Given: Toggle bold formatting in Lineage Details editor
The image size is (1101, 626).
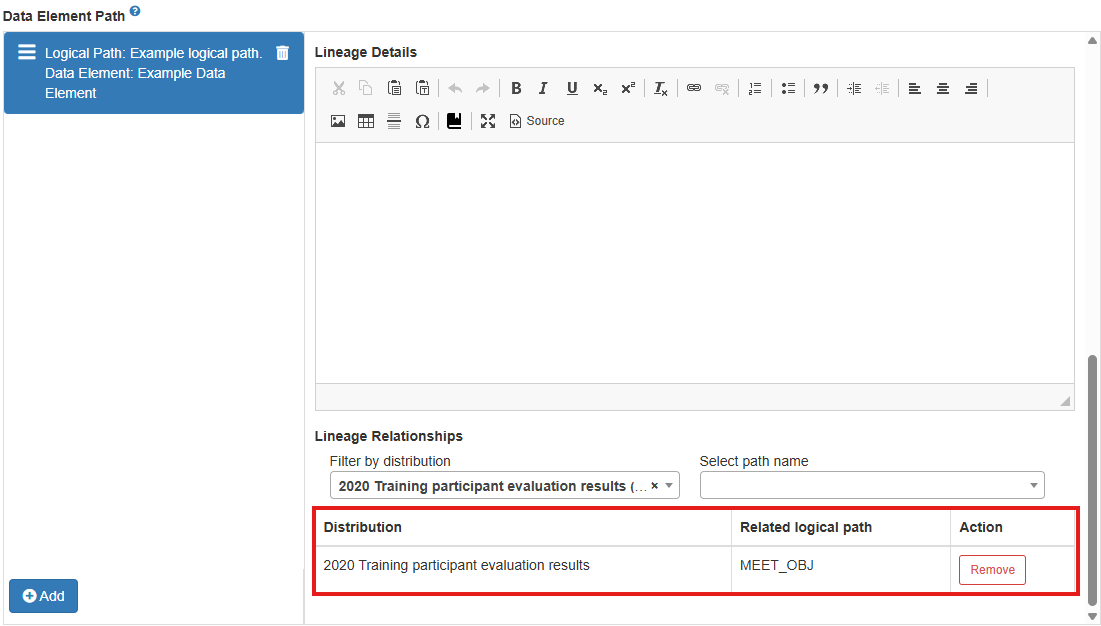Looking at the screenshot, I should pos(516,88).
